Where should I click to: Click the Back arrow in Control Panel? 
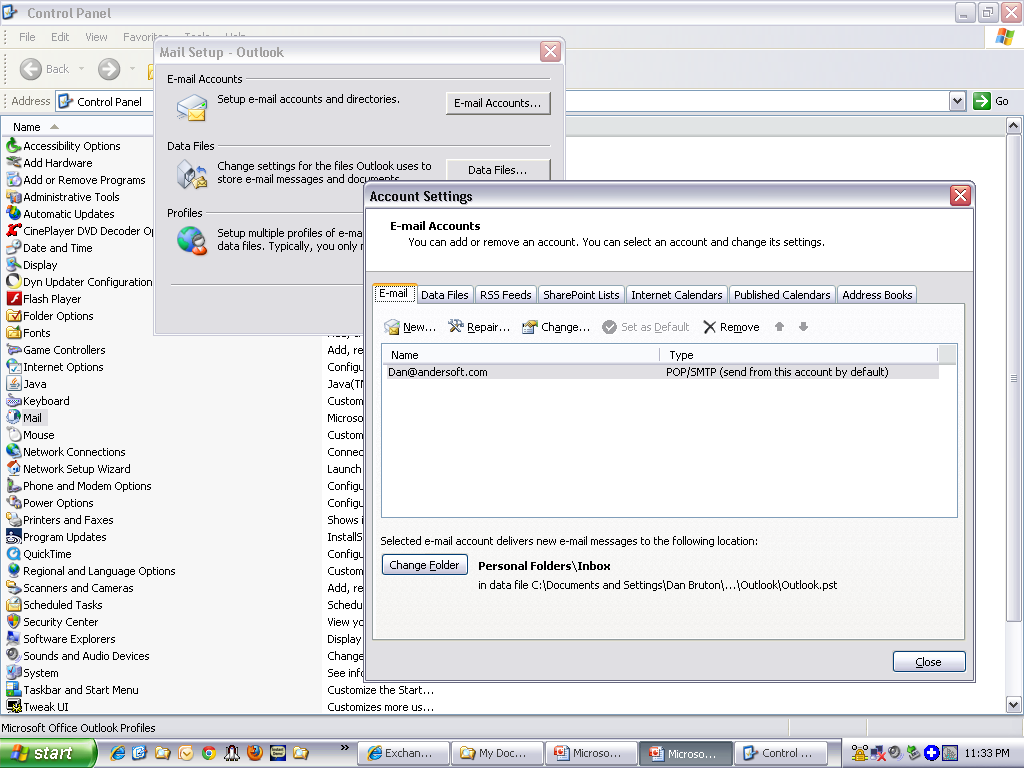pyautogui.click(x=31, y=69)
